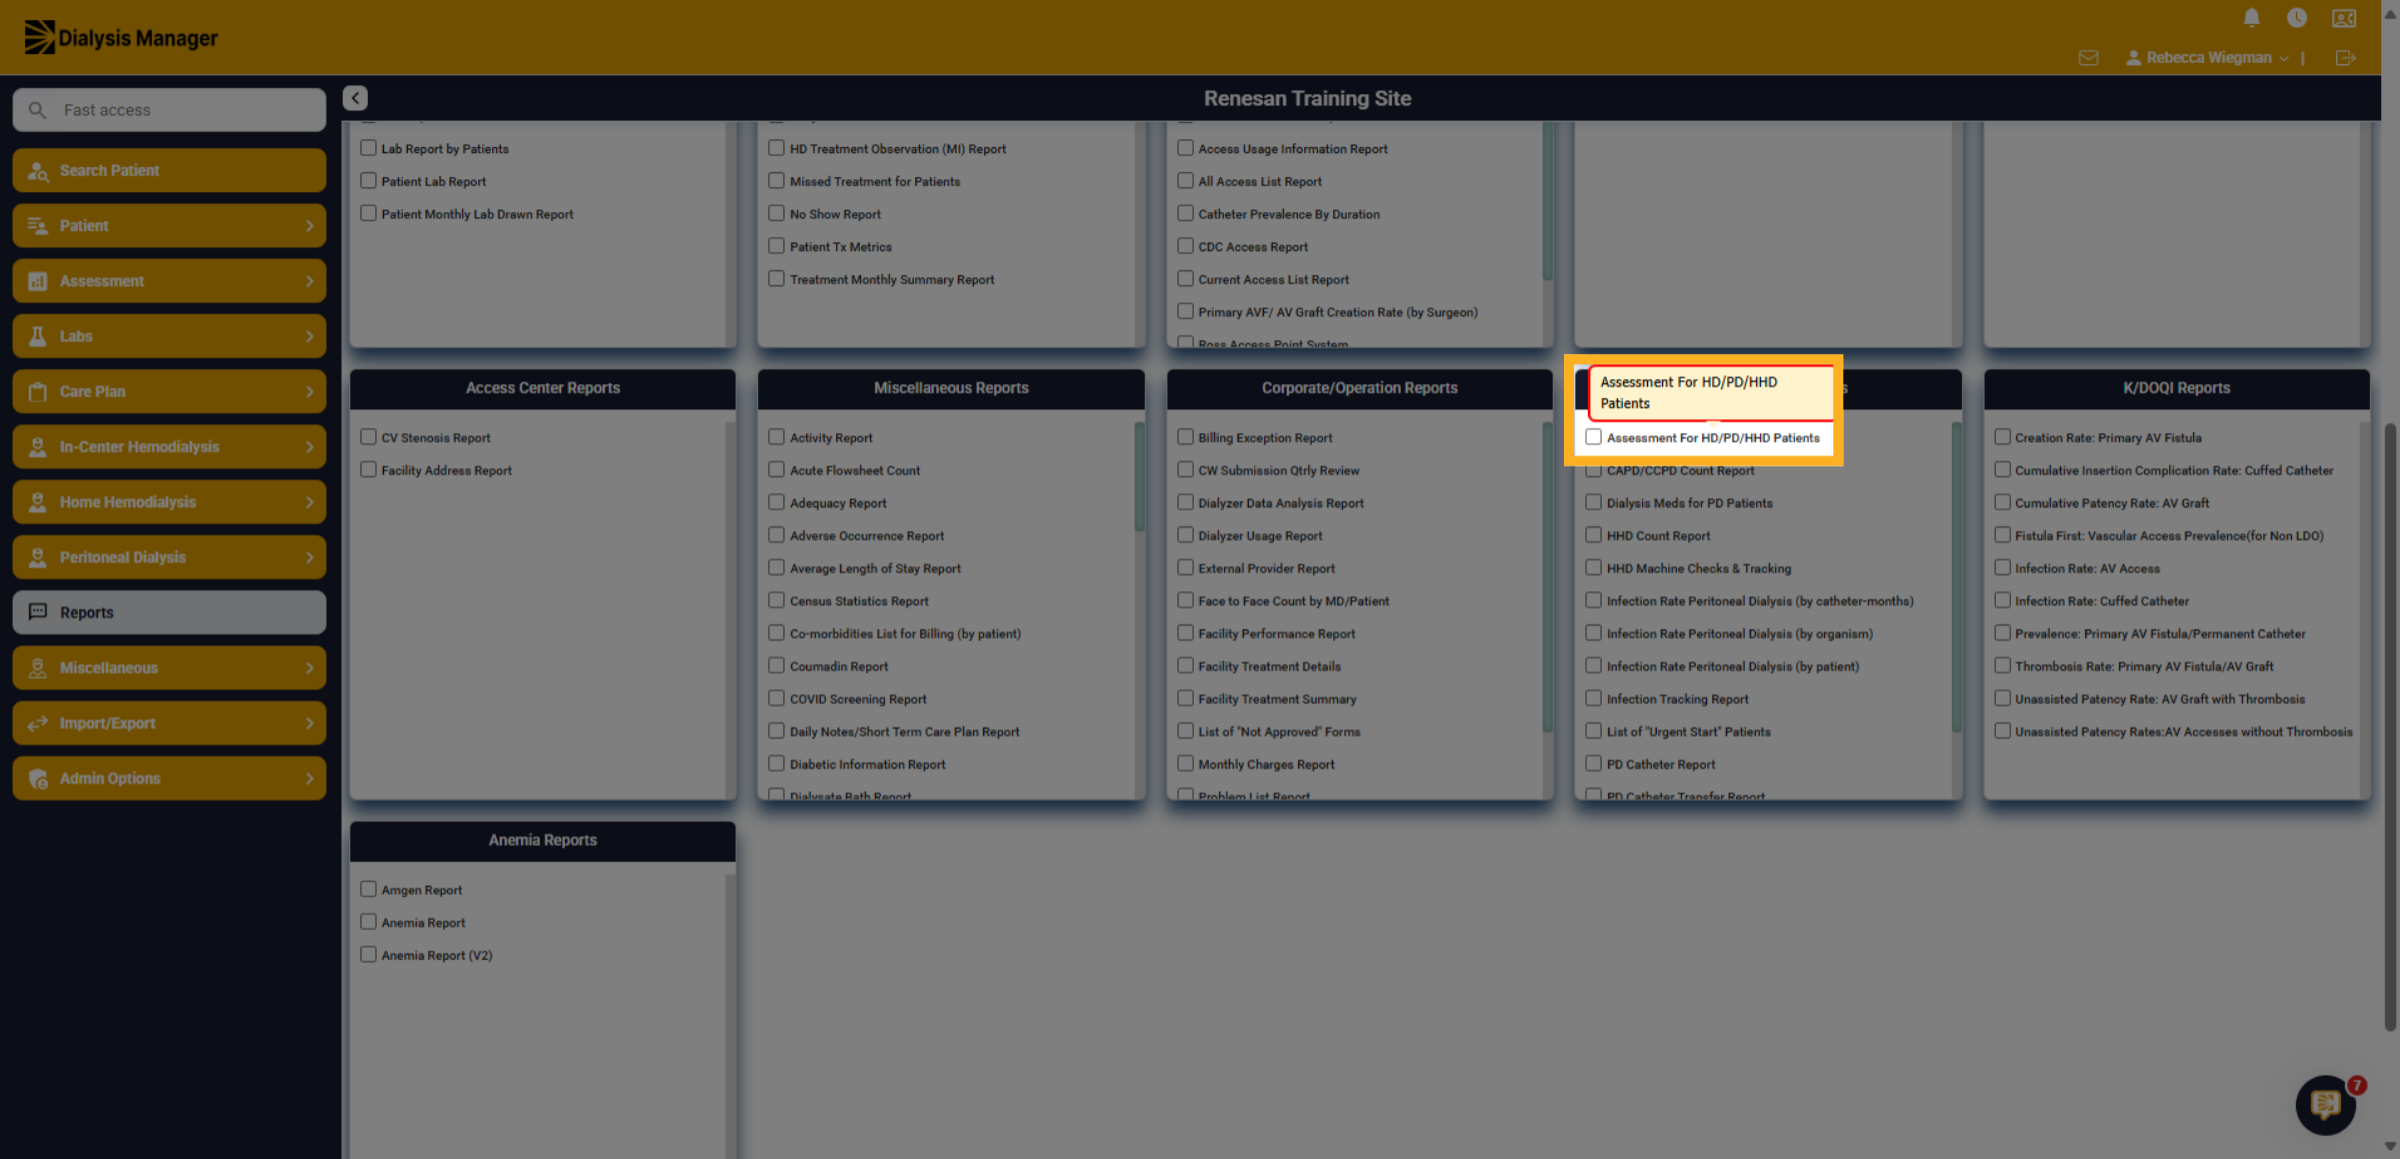This screenshot has height=1159, width=2400.
Task: Open the contact card icon in header
Action: 2344,18
